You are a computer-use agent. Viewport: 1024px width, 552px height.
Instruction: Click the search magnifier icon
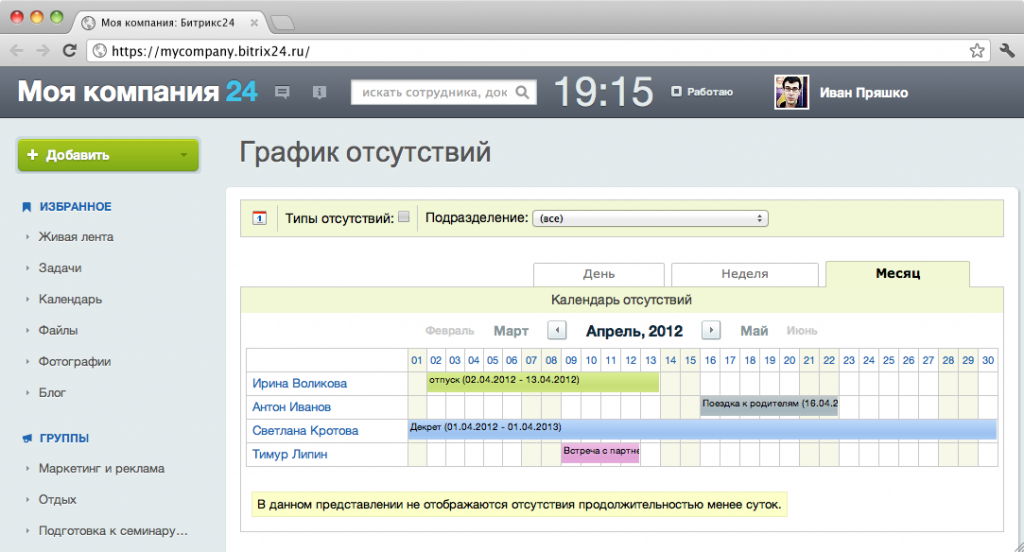pyautogui.click(x=523, y=93)
